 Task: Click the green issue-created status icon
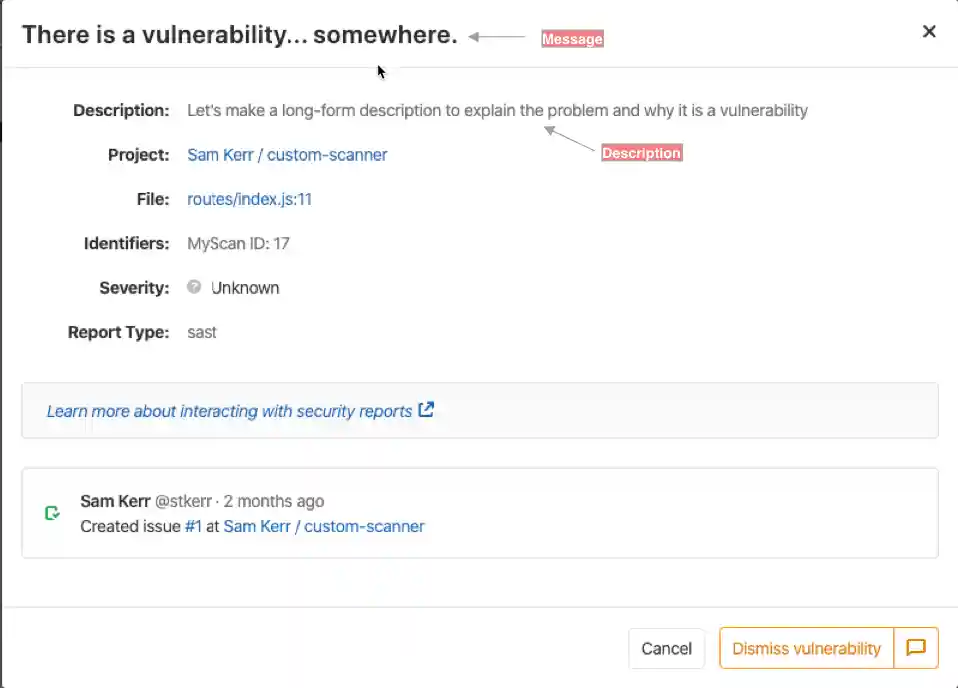point(52,513)
